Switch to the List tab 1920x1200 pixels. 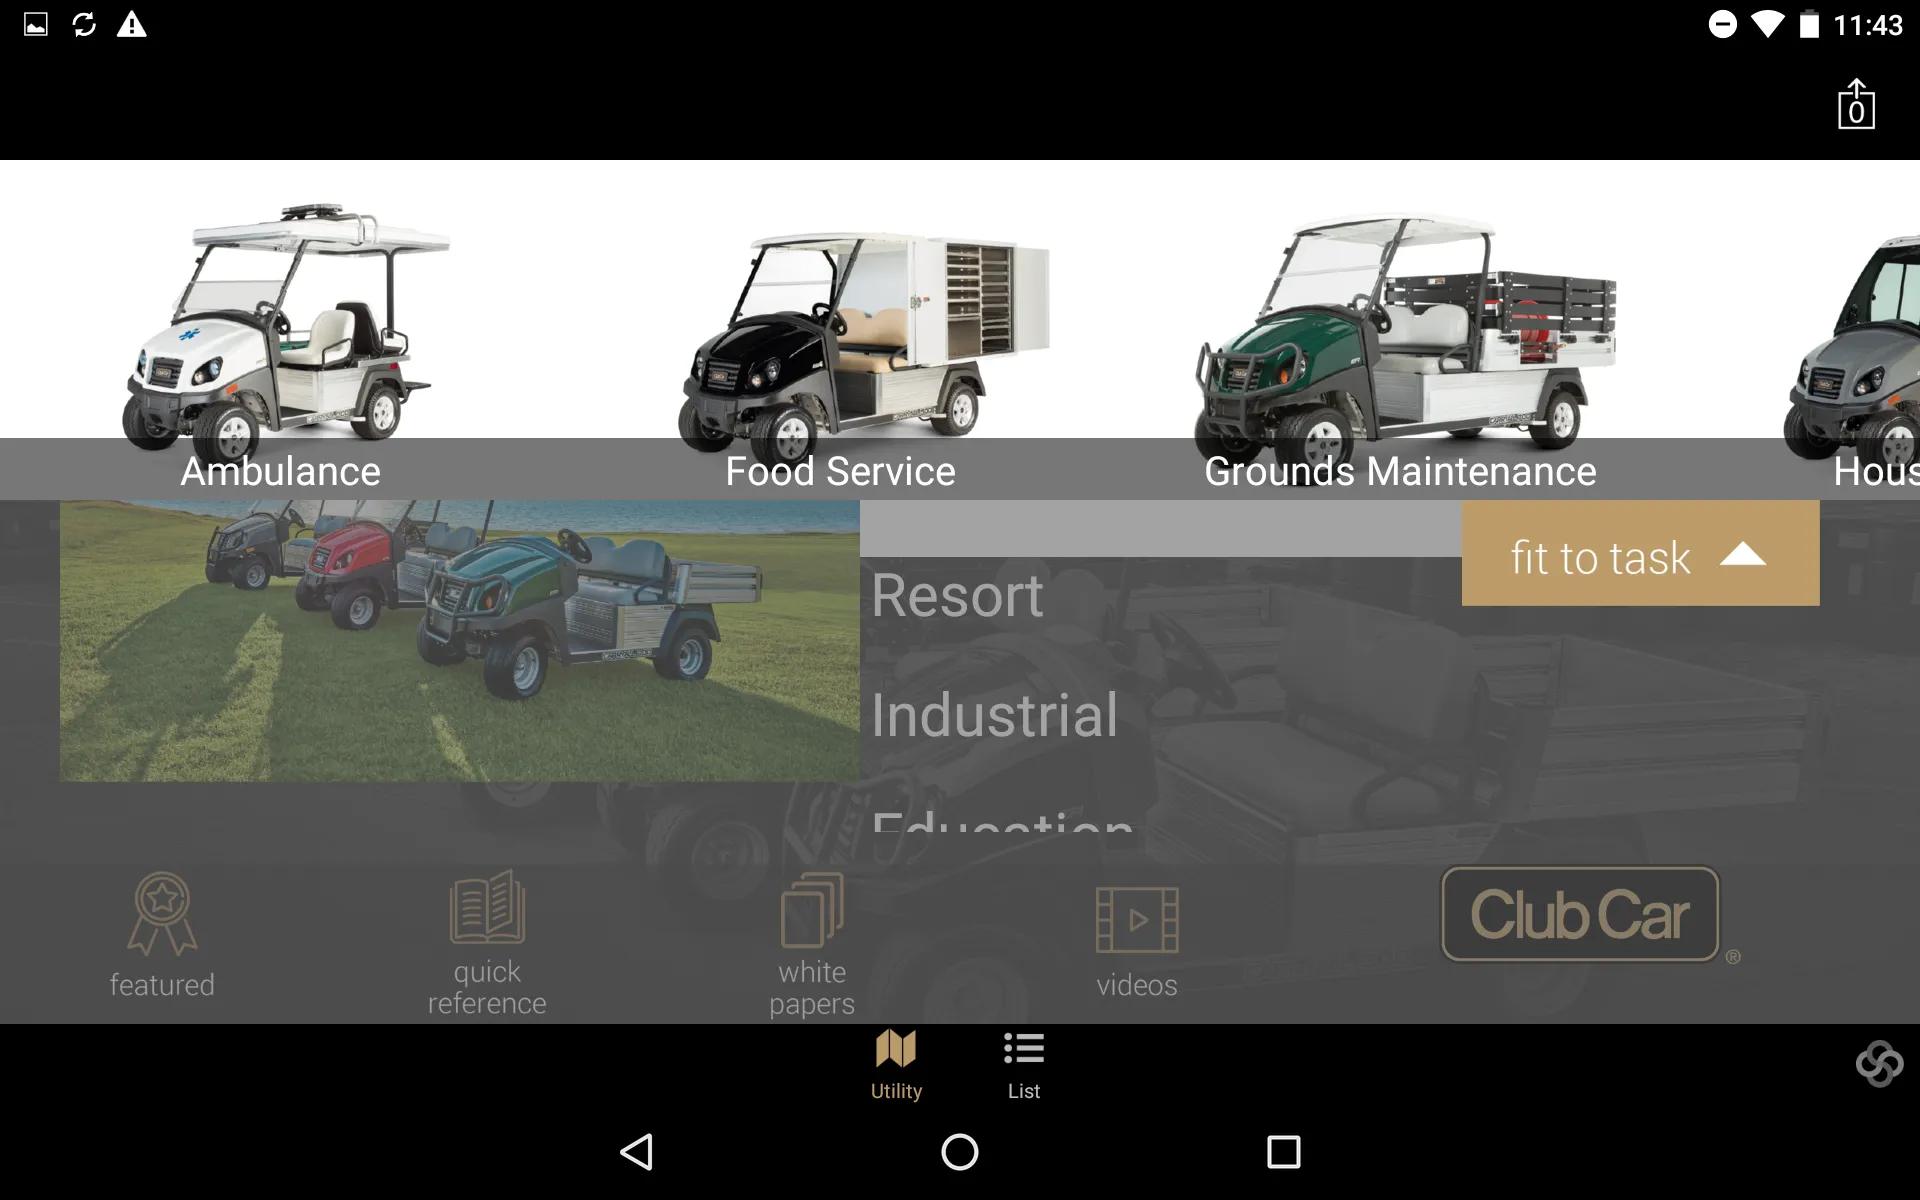(x=1024, y=1066)
